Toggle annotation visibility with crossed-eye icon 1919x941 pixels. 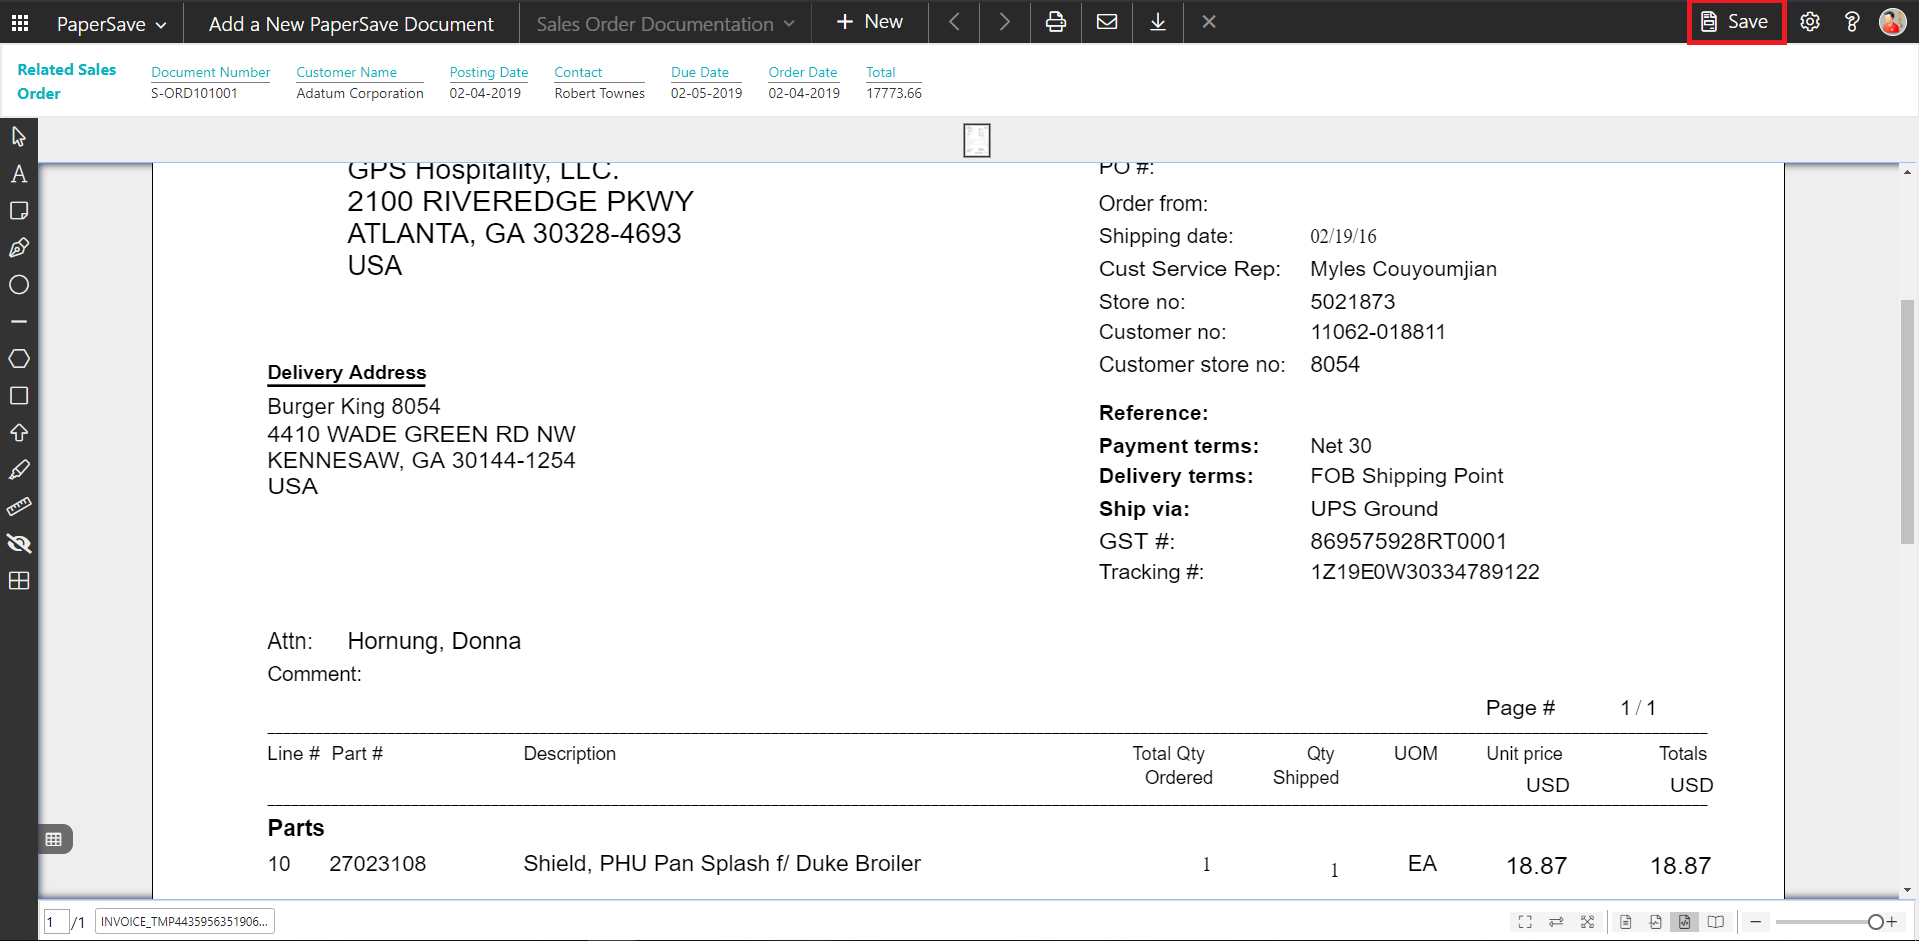[19, 544]
